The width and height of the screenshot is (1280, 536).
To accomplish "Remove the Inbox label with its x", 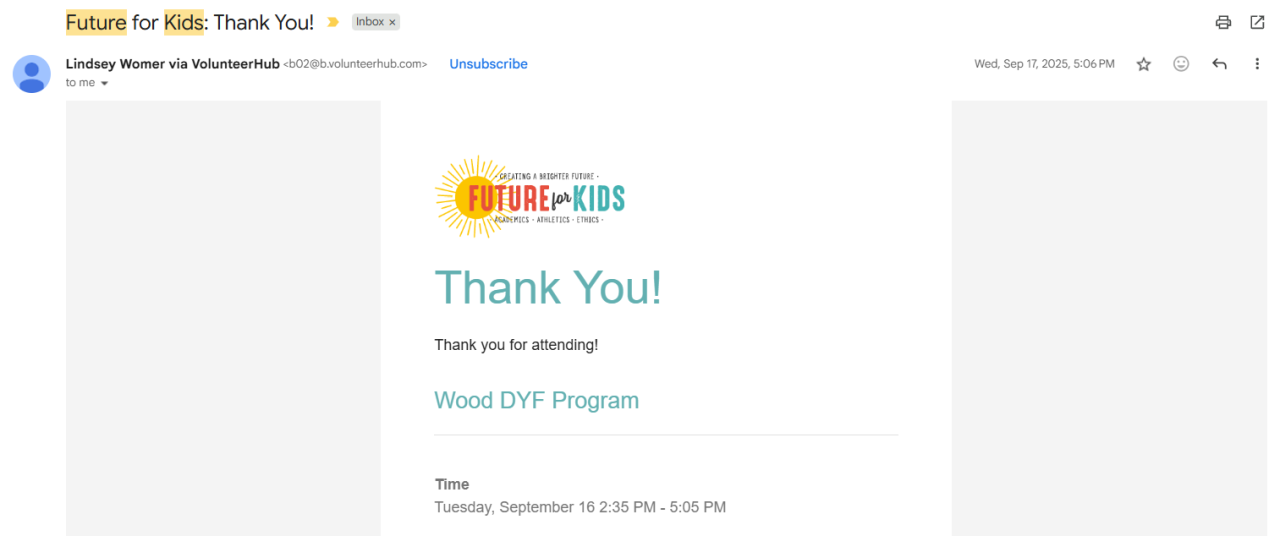I will [392, 22].
